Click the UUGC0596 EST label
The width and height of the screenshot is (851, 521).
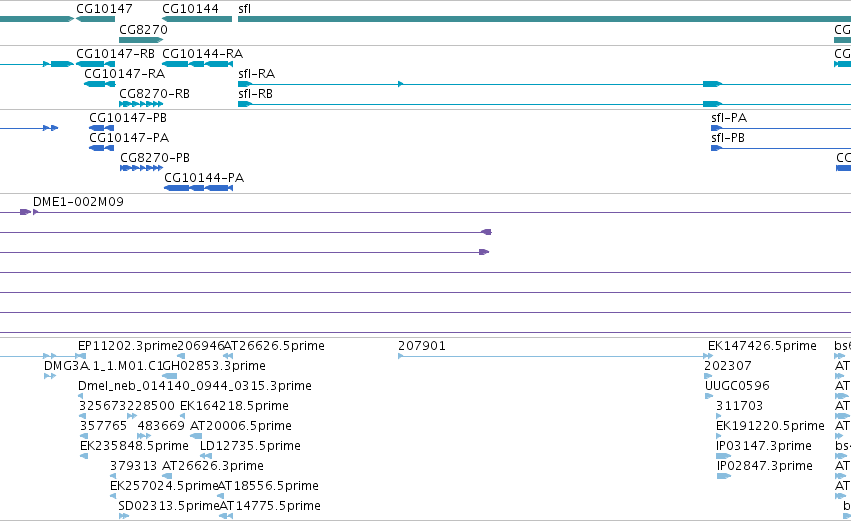737,386
